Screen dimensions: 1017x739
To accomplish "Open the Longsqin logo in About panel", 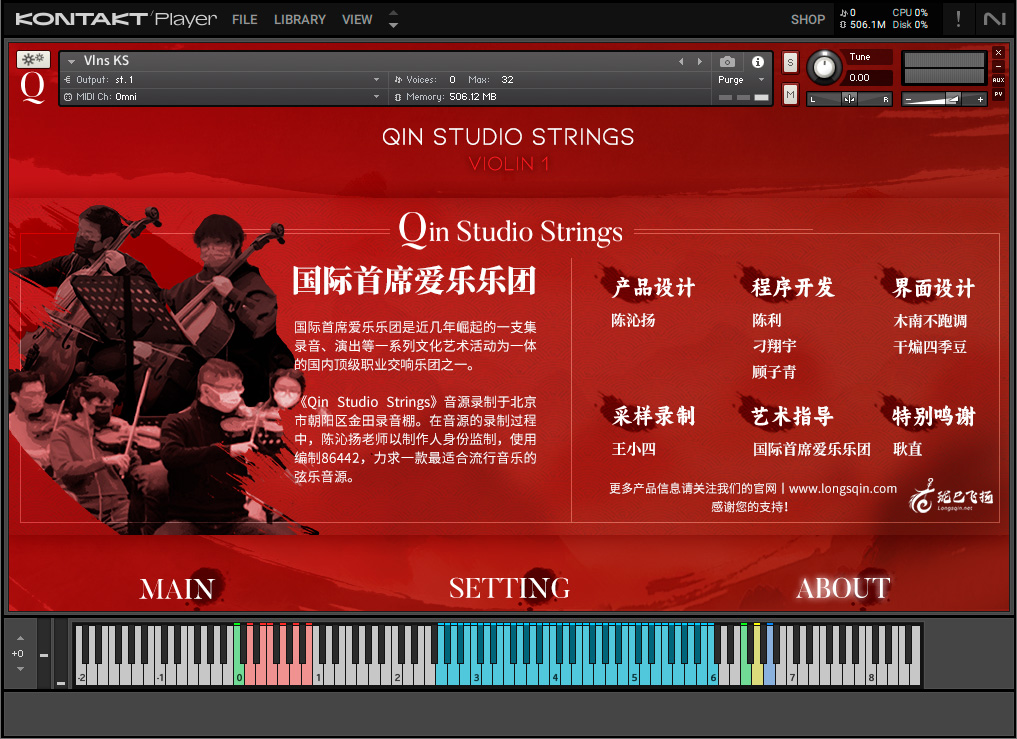I will (x=950, y=496).
